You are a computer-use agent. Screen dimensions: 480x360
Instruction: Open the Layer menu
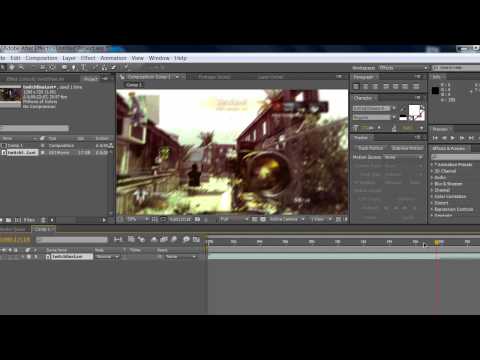[69, 58]
